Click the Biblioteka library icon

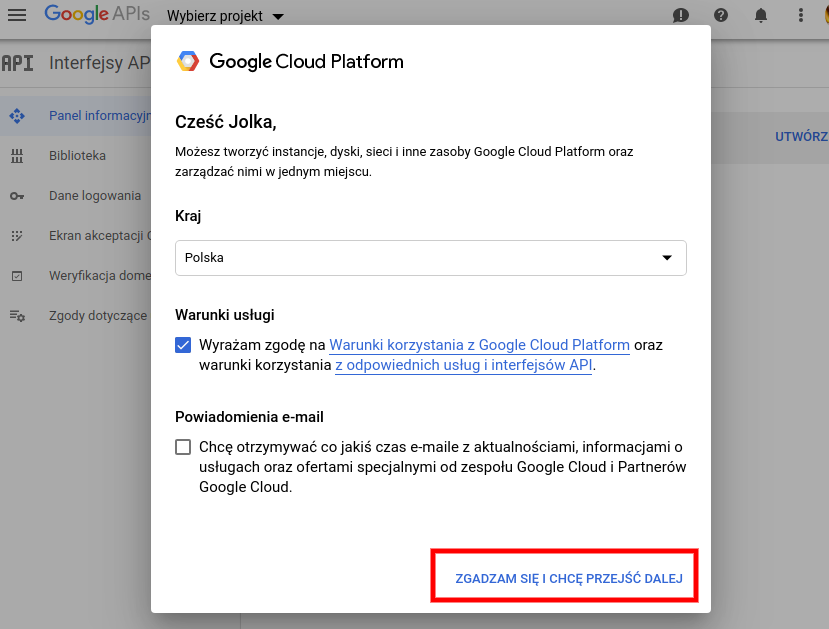click(17, 156)
